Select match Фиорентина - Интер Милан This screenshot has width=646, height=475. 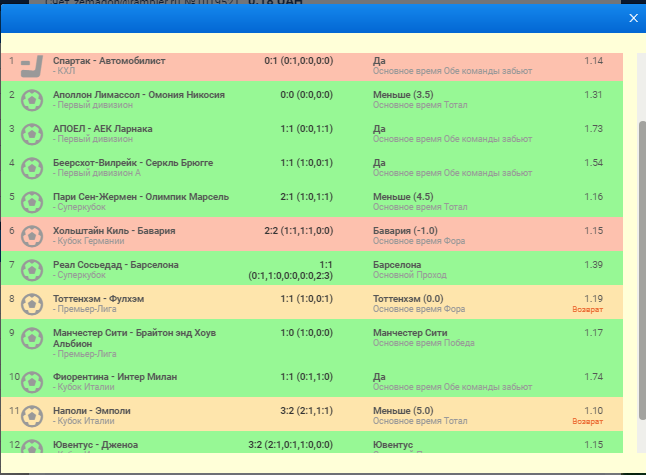pyautogui.click(x=115, y=377)
